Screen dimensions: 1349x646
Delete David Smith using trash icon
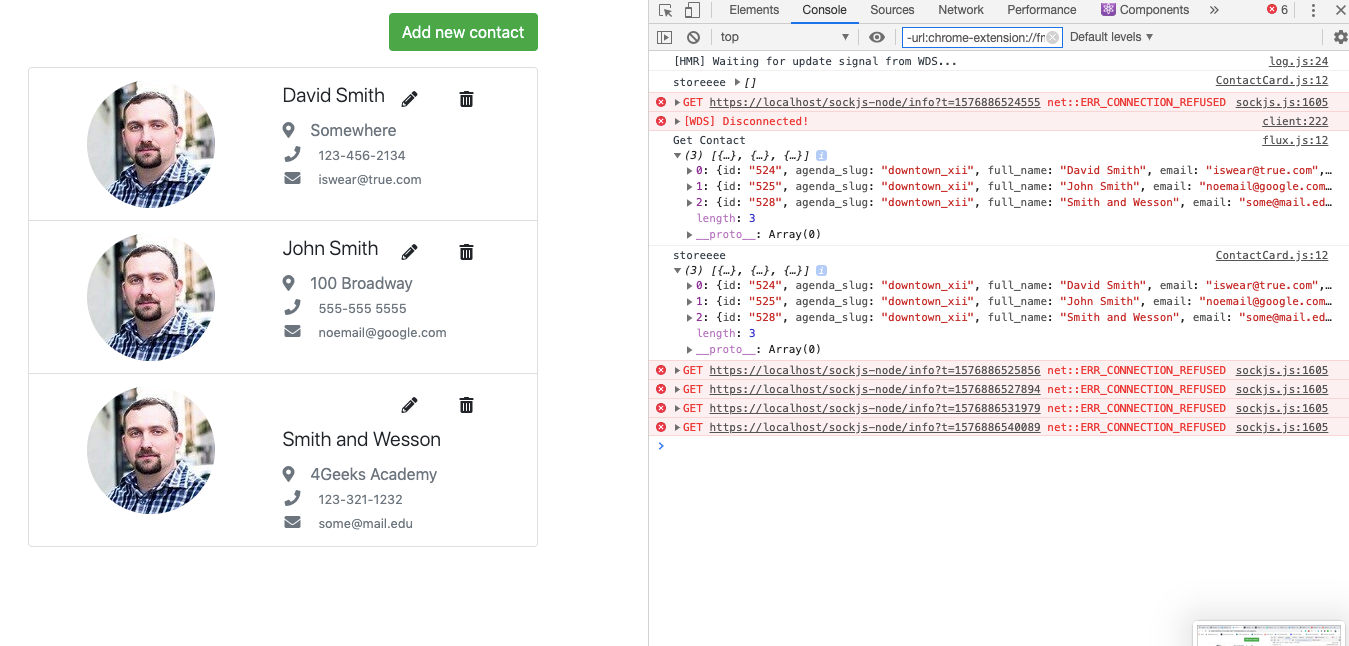(466, 99)
